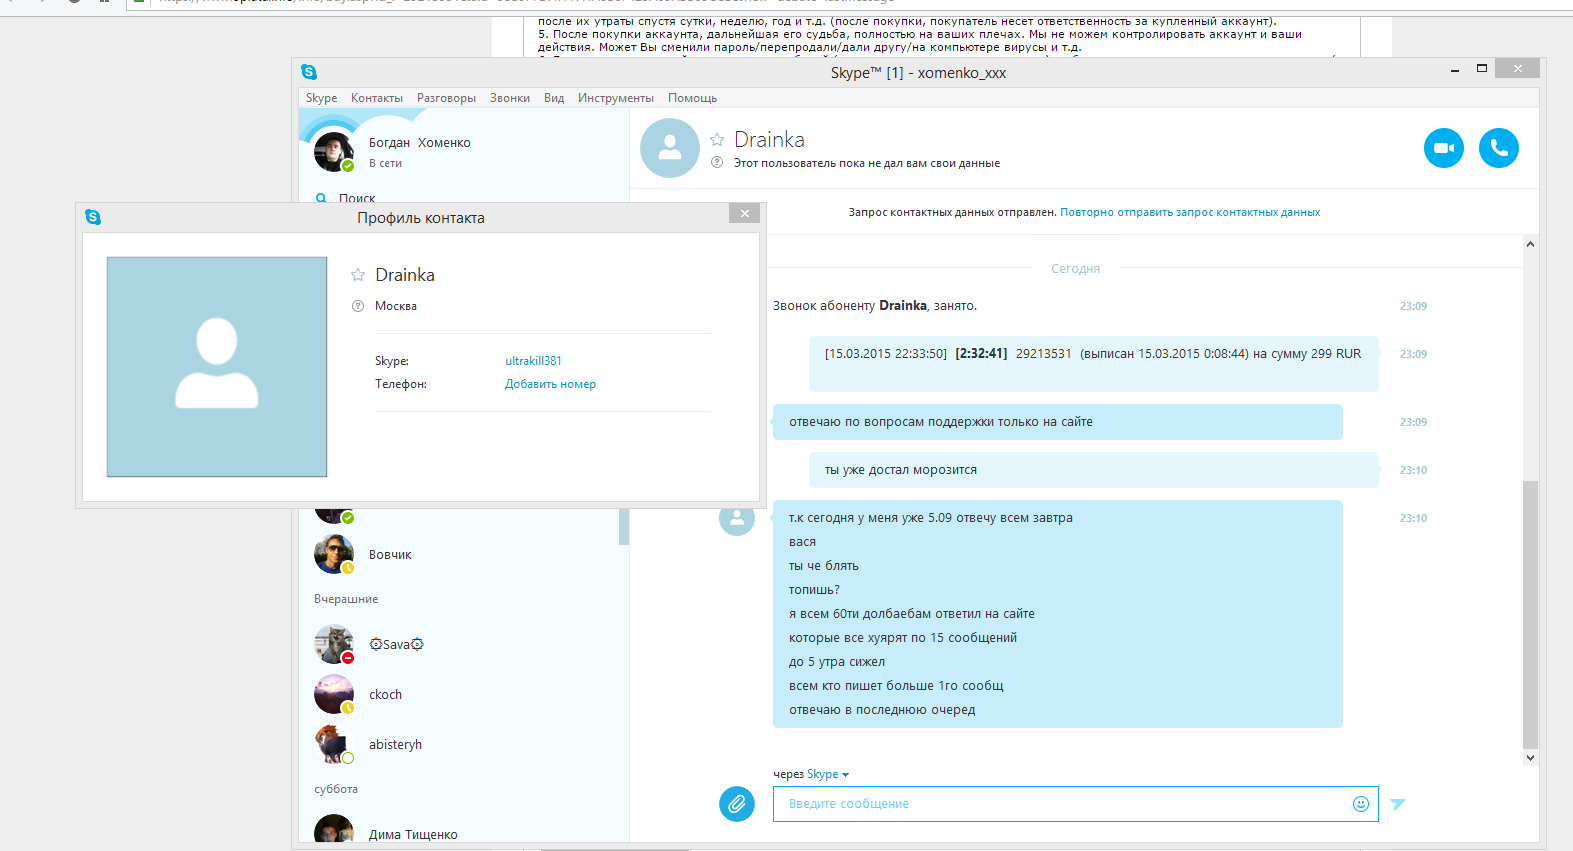Click Повторно отправить запрос контактных данных link
Image resolution: width=1573 pixels, height=851 pixels.
pyautogui.click(x=1190, y=212)
